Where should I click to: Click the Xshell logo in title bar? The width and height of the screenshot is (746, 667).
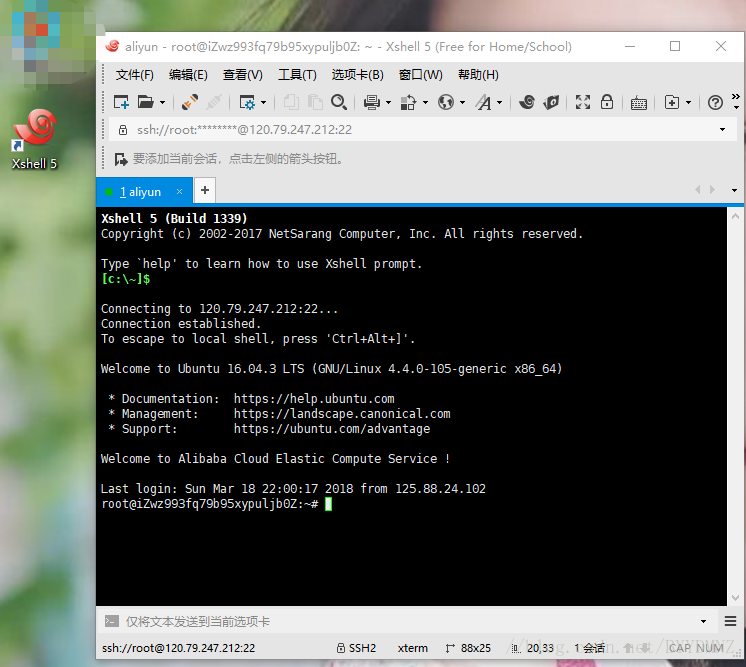112,46
